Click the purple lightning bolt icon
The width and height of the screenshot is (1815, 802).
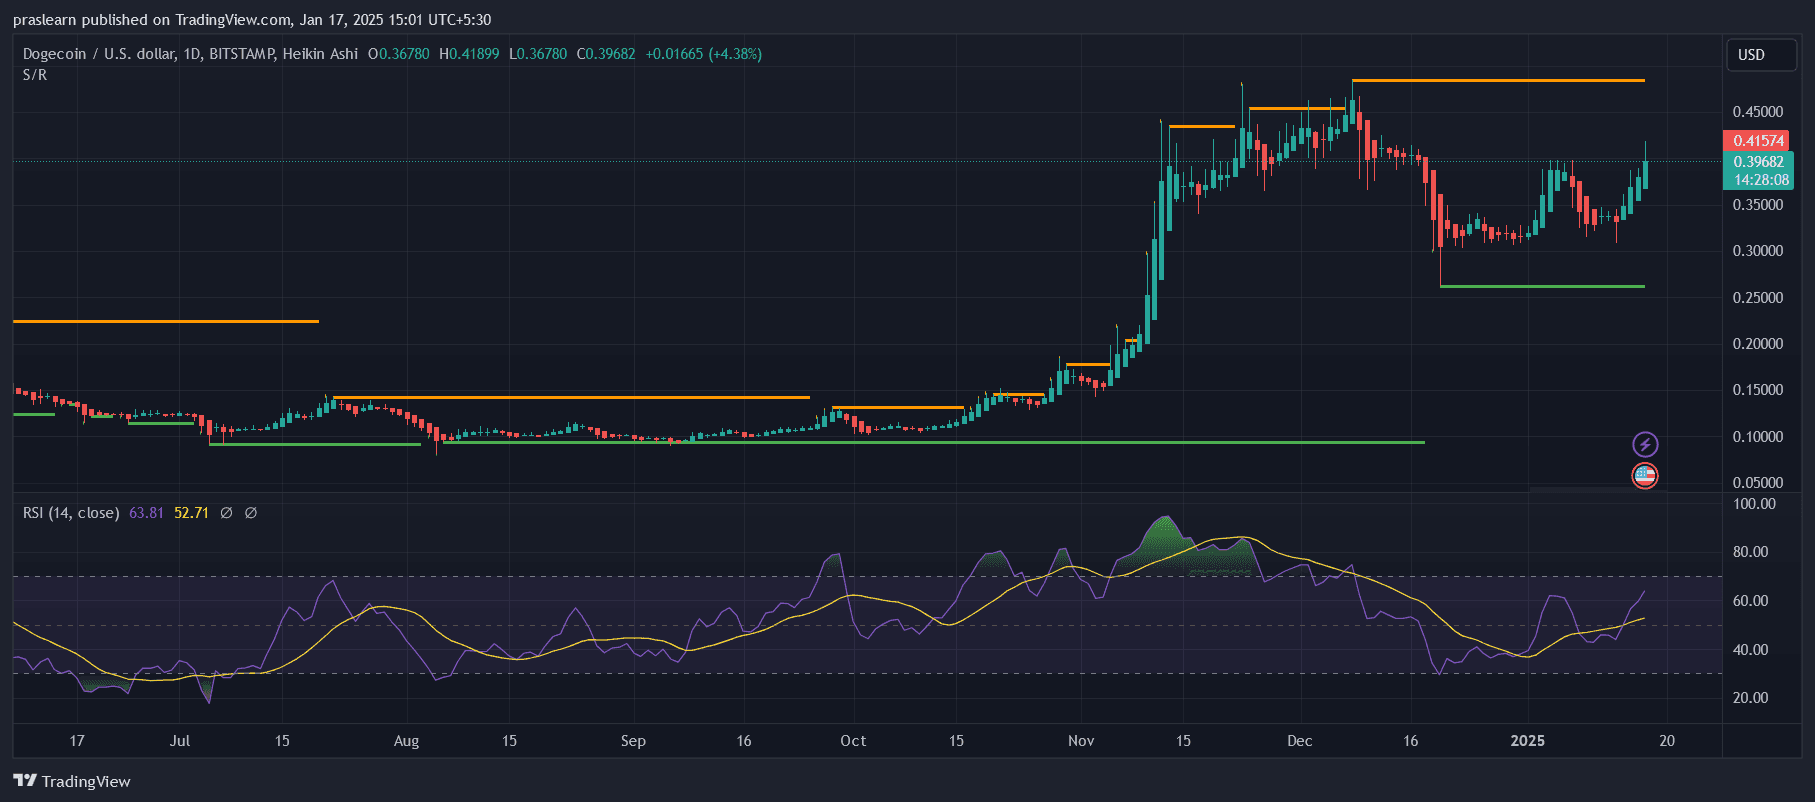point(1645,444)
